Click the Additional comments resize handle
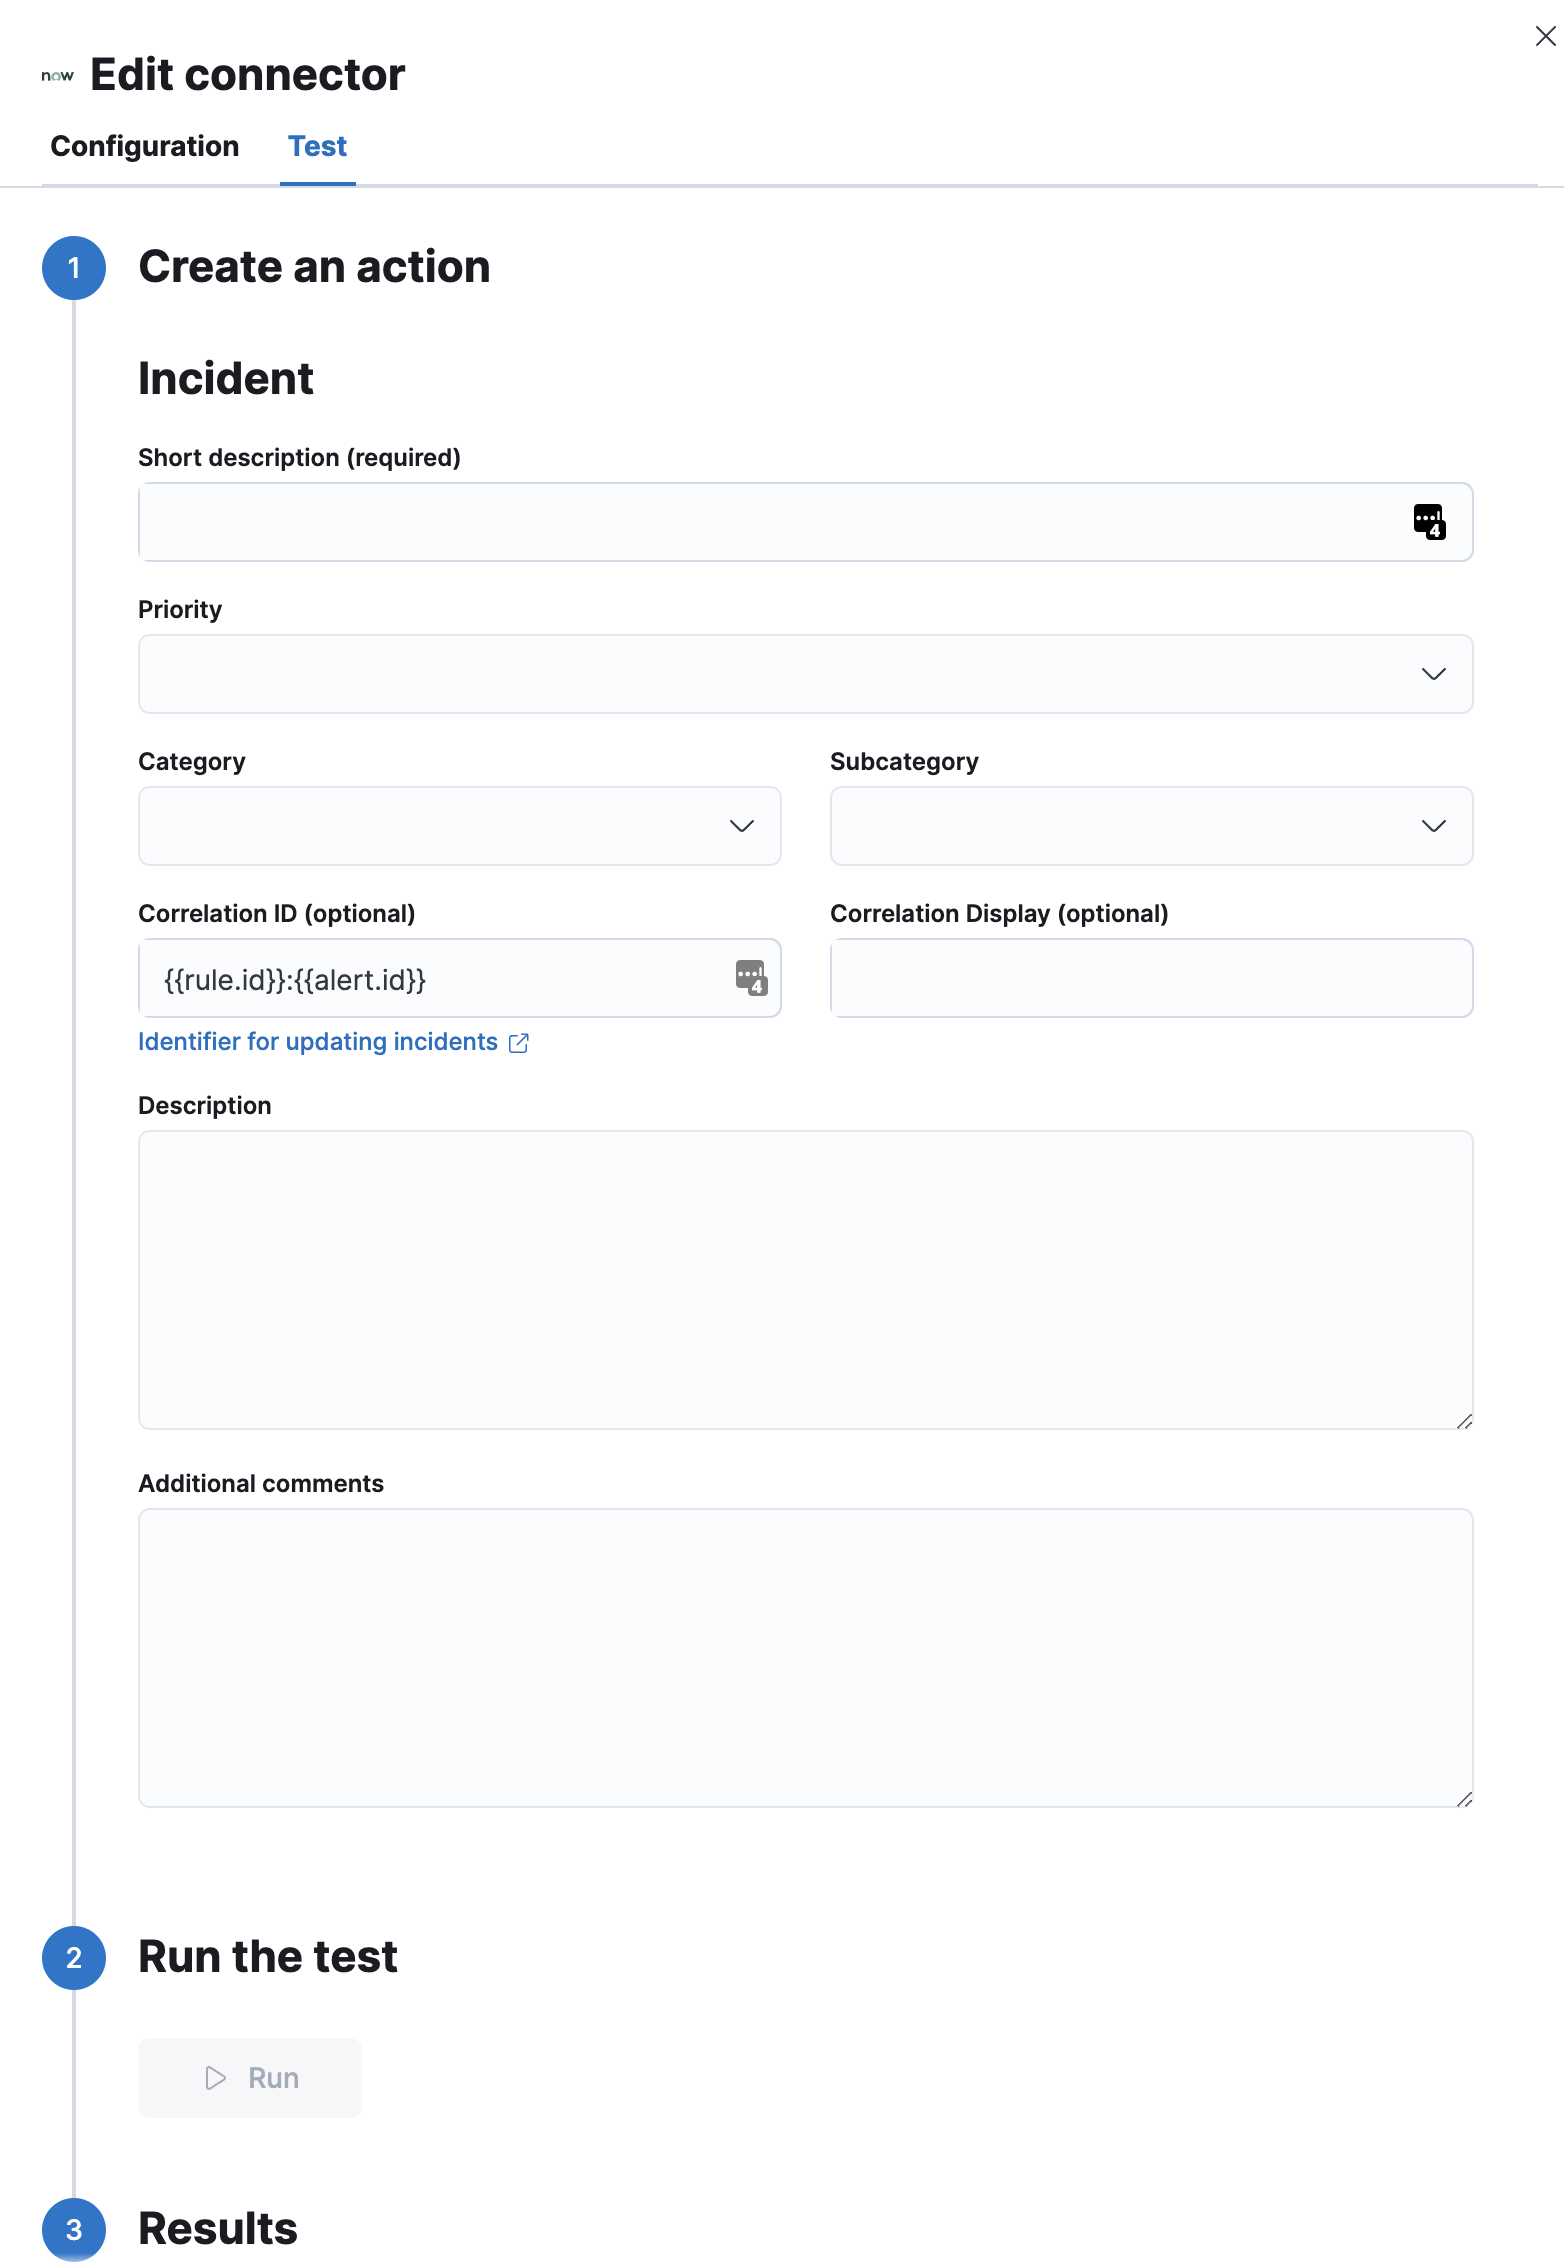This screenshot has width=1564, height=2266. click(1464, 1799)
